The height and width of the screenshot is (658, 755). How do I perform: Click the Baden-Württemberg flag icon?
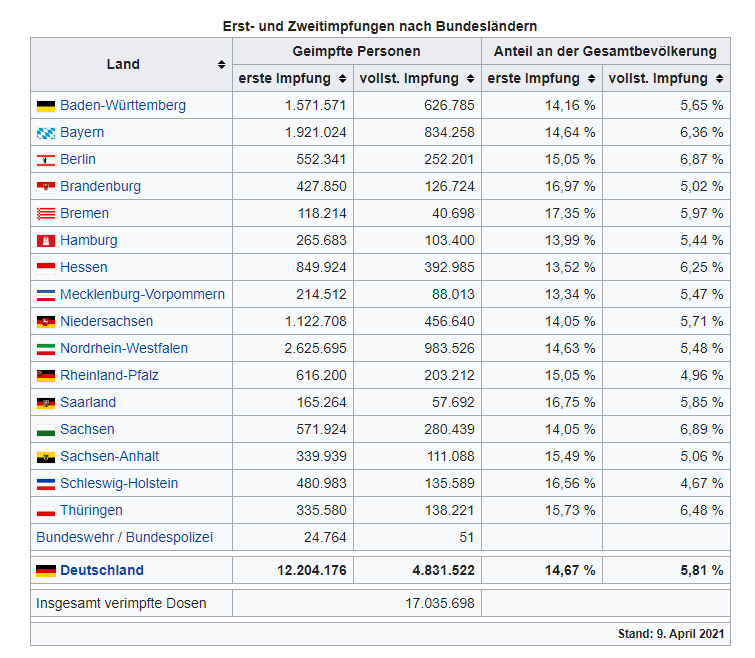click(45, 105)
